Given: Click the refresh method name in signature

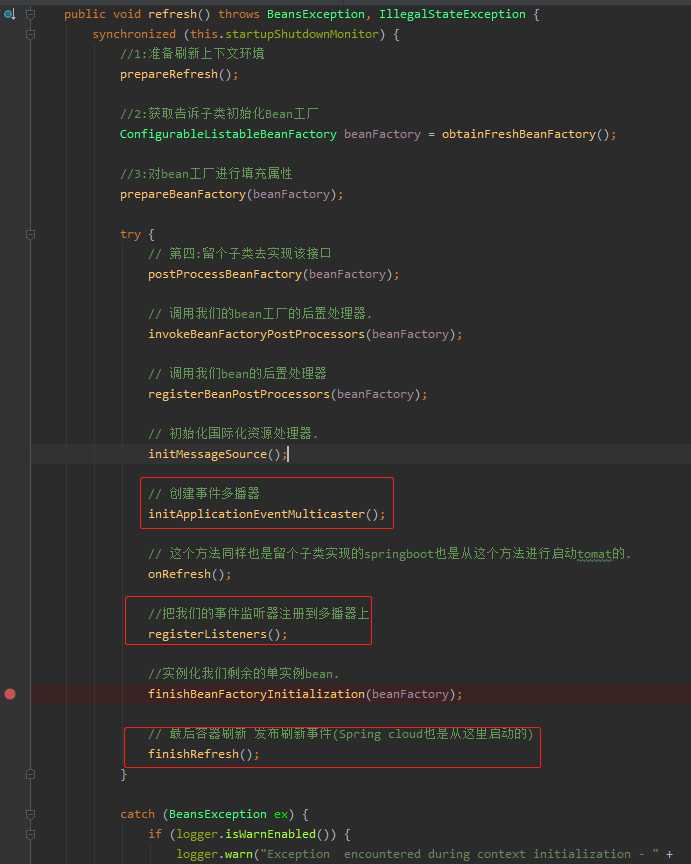Looking at the screenshot, I should pos(172,14).
